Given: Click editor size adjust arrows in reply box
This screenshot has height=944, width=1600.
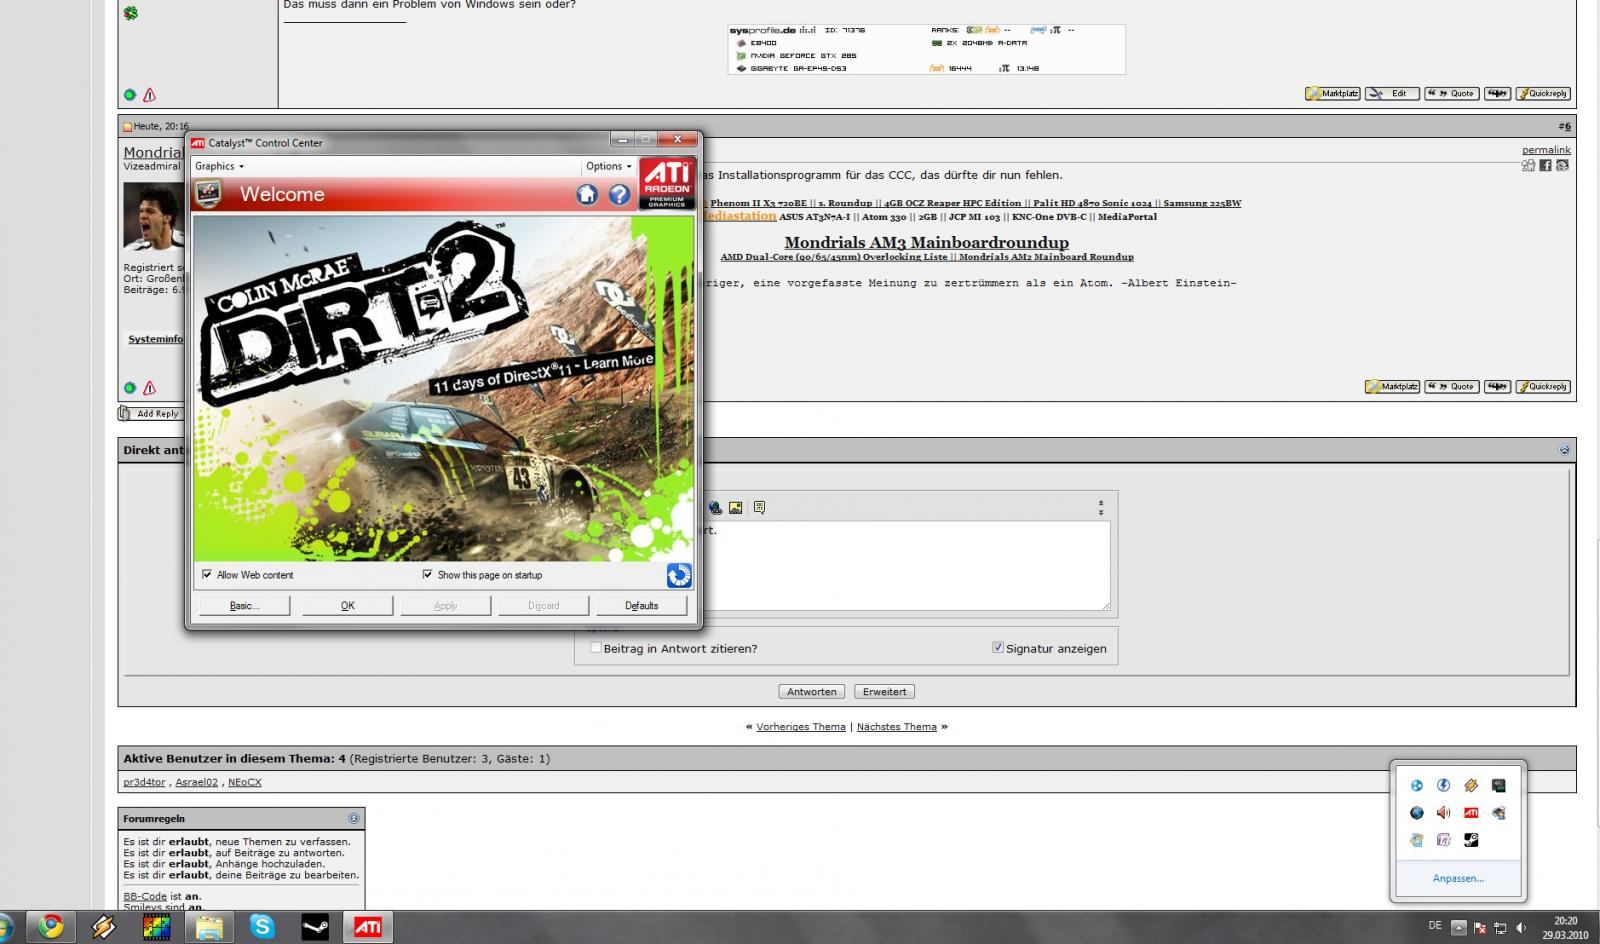Looking at the screenshot, I should (1101, 508).
